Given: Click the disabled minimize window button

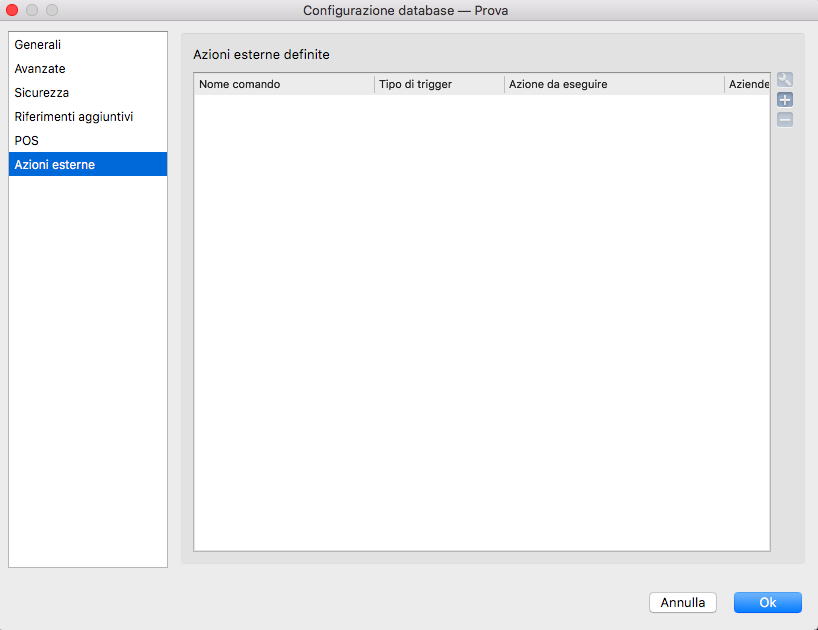Looking at the screenshot, I should point(32,10).
